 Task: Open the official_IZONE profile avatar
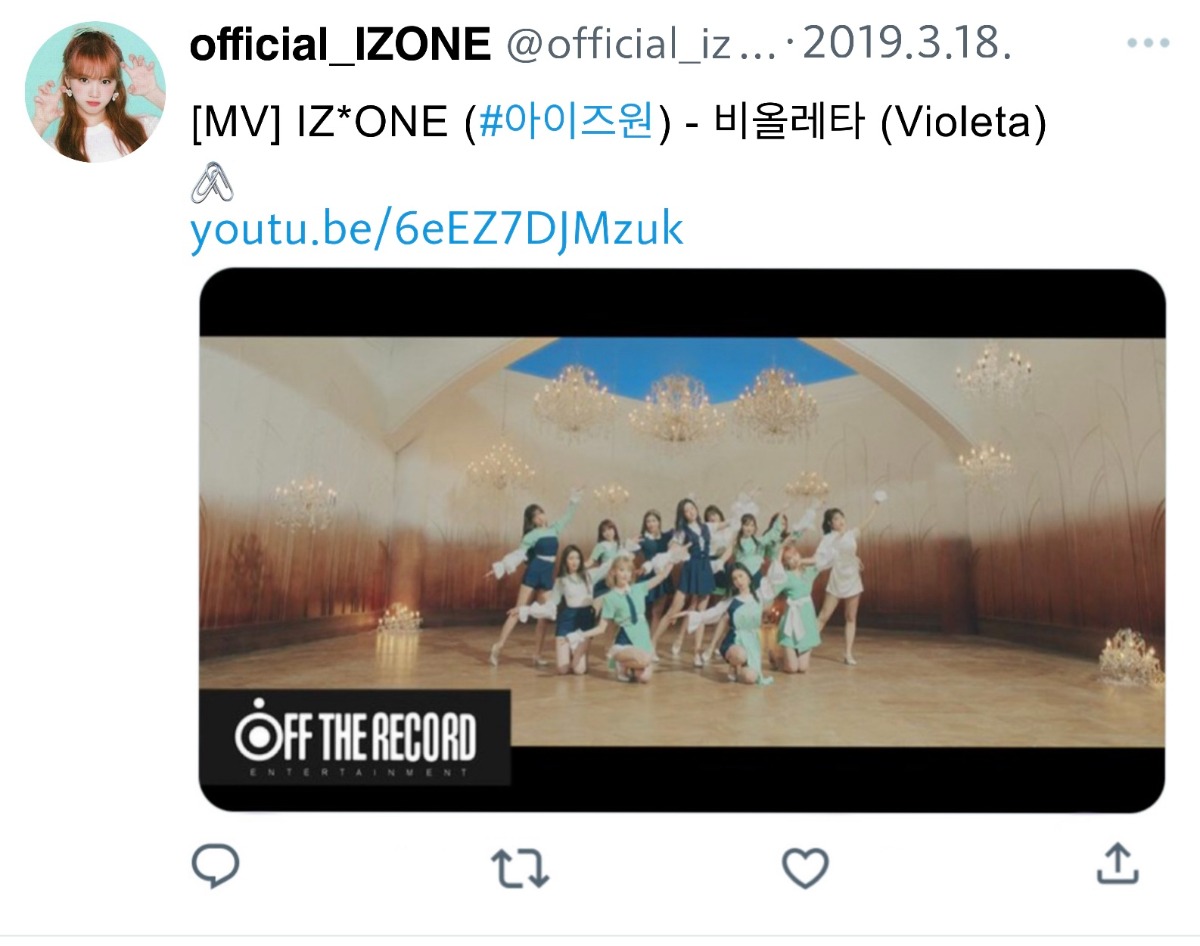click(x=95, y=91)
